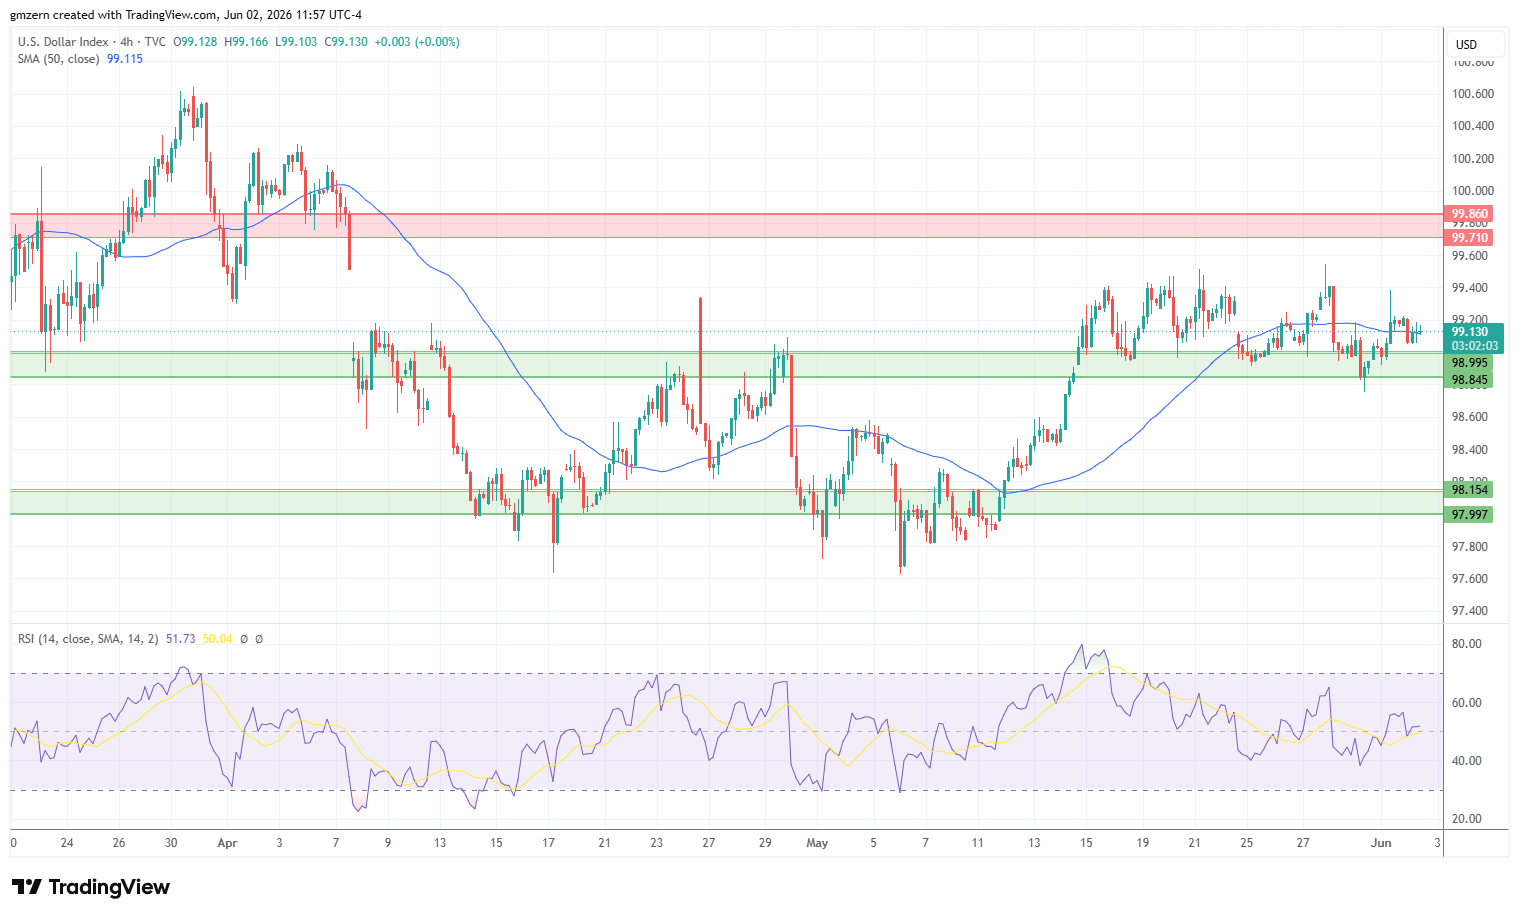Click the SMA value 99.115
Screen dimensions: 1519x917
click(x=125, y=59)
